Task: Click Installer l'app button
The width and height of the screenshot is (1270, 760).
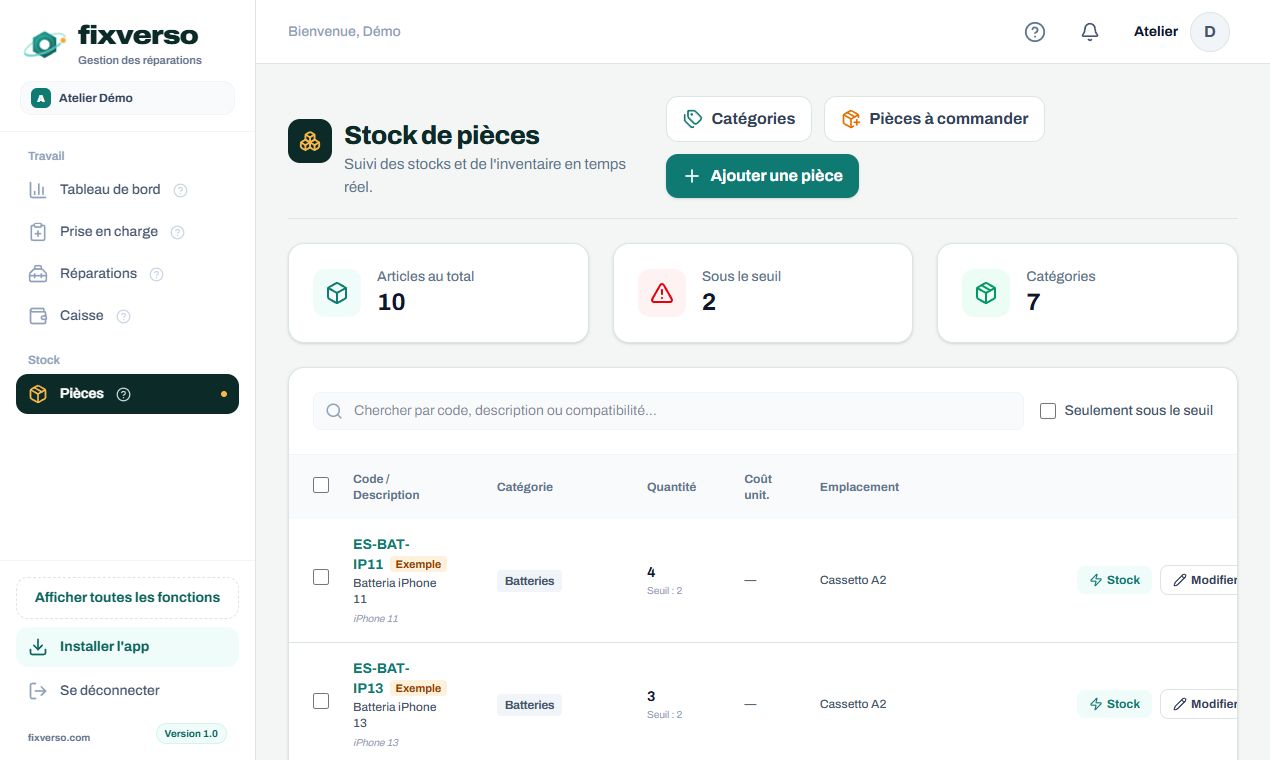Action: [127, 647]
